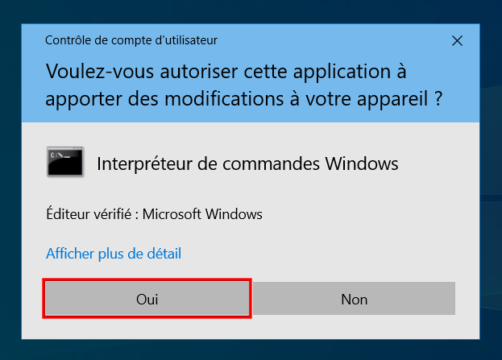Click the word application in the heading

point(342,73)
